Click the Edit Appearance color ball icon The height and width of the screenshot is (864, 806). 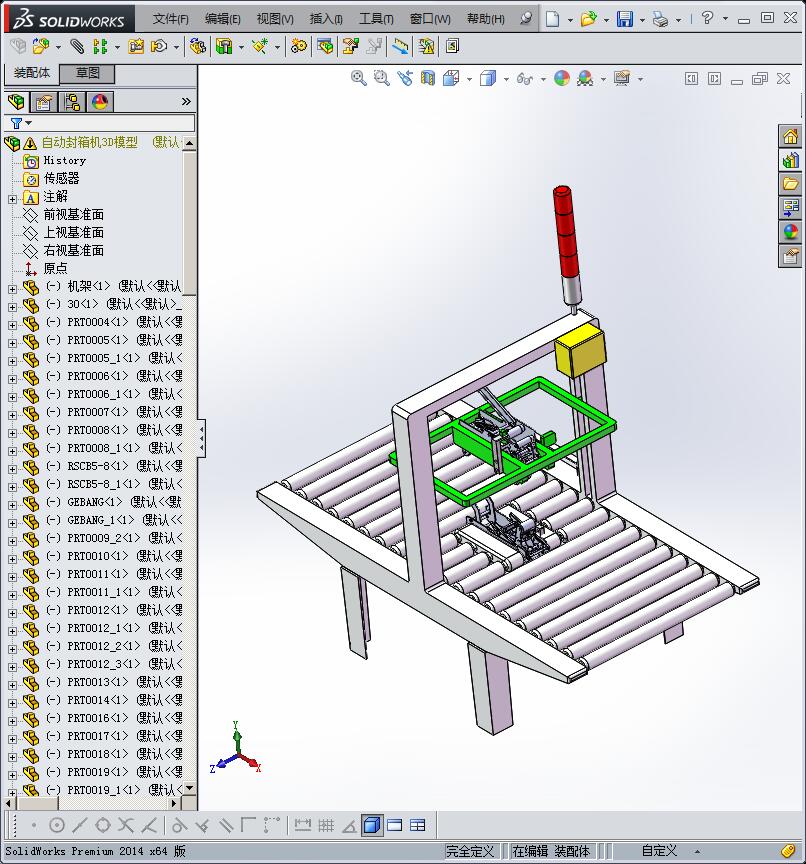[x=561, y=78]
